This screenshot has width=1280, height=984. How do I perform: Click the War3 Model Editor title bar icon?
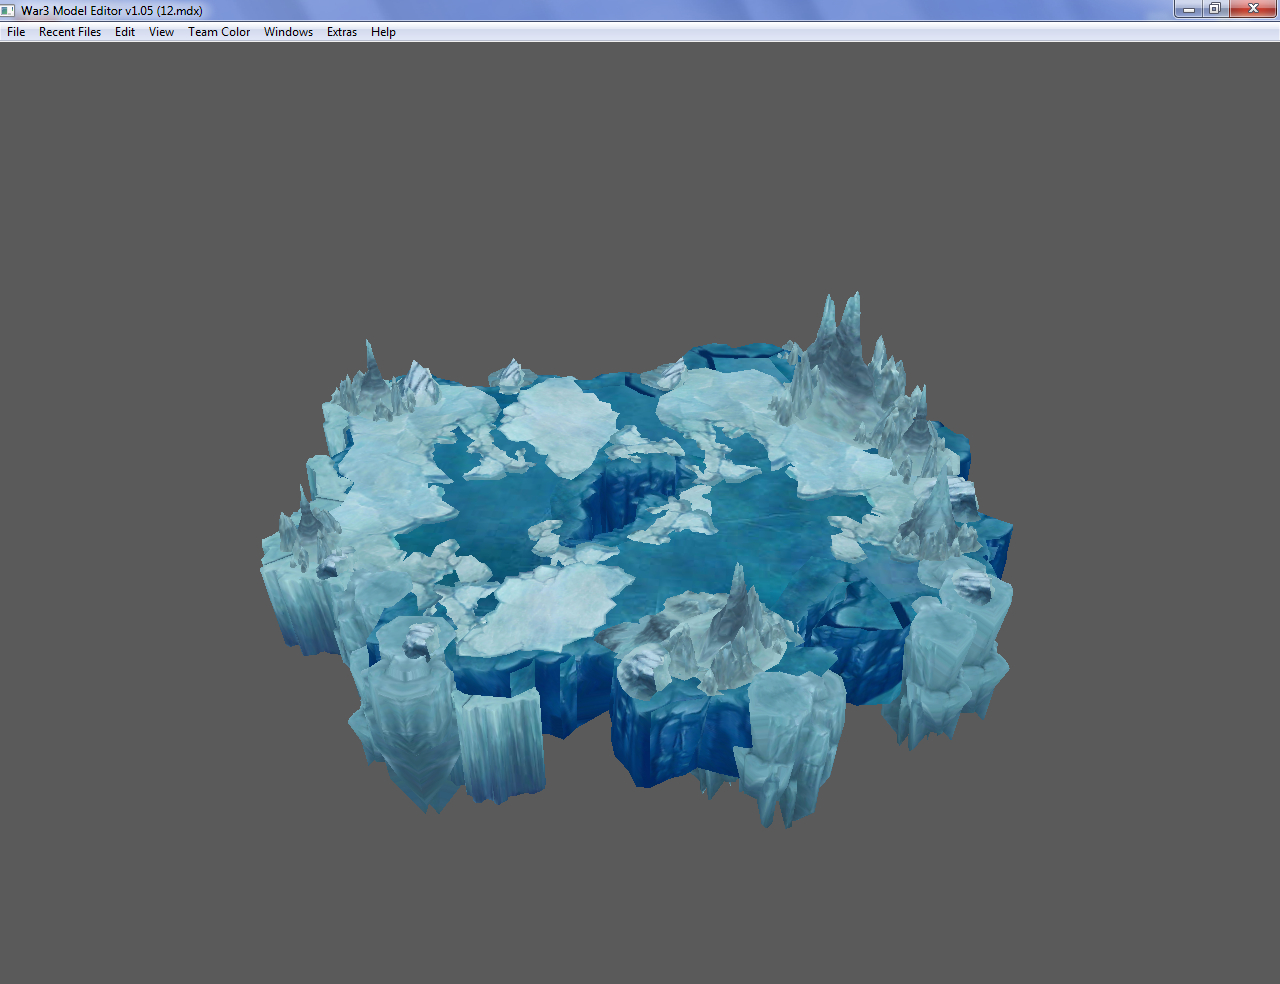9,10
